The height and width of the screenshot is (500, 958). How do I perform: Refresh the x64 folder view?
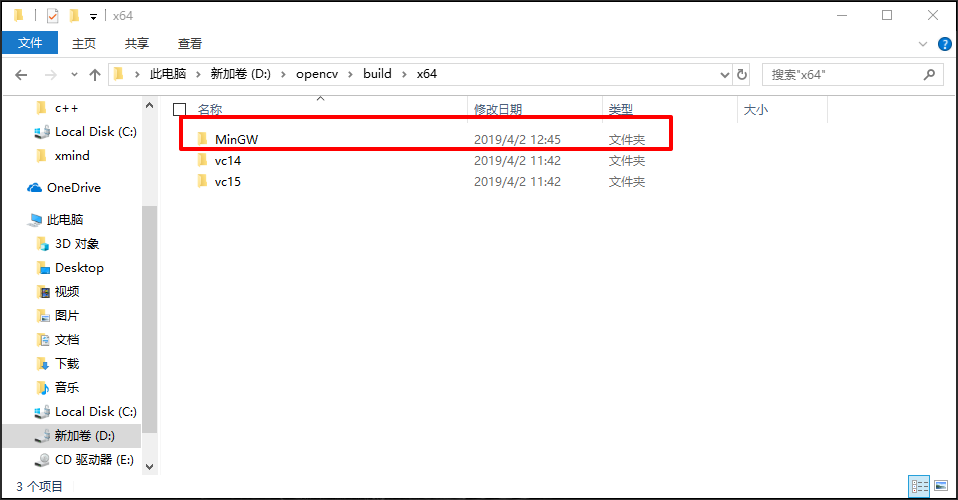tap(742, 75)
